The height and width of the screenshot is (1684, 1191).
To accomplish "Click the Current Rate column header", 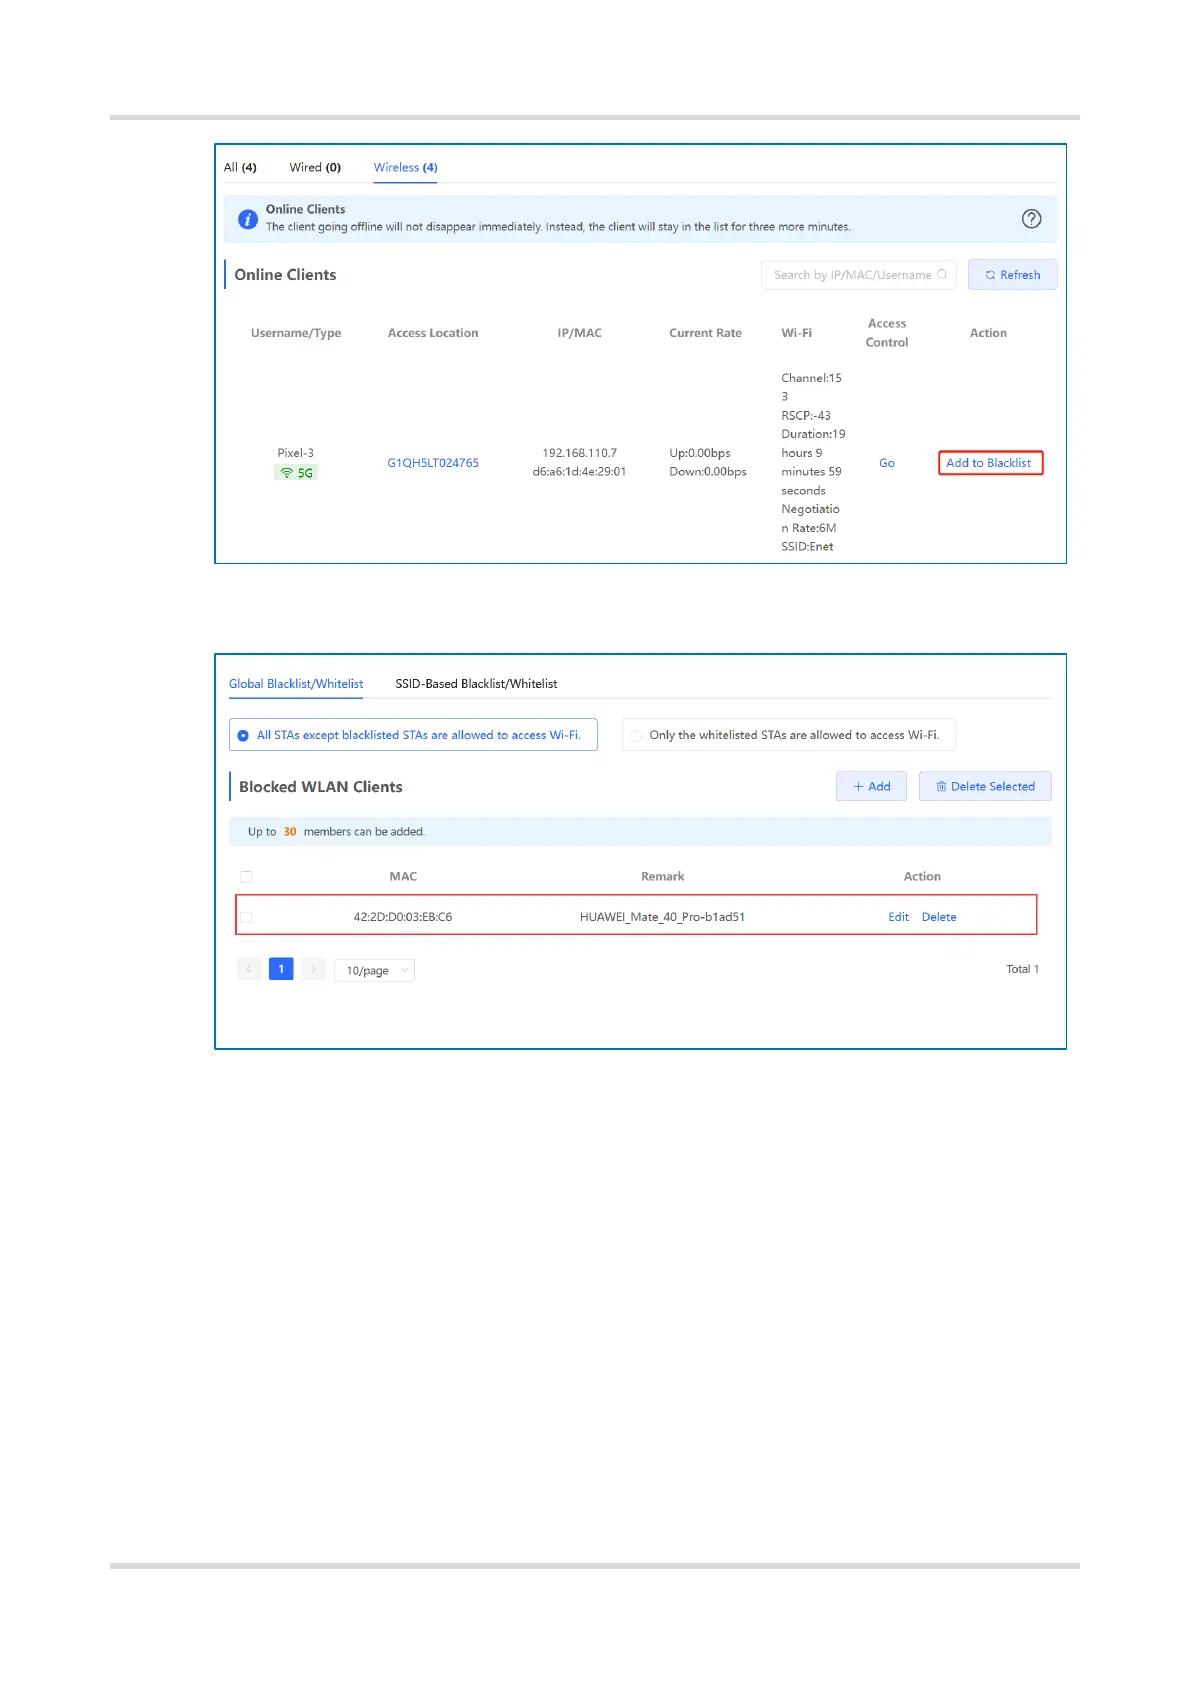I will tap(706, 333).
